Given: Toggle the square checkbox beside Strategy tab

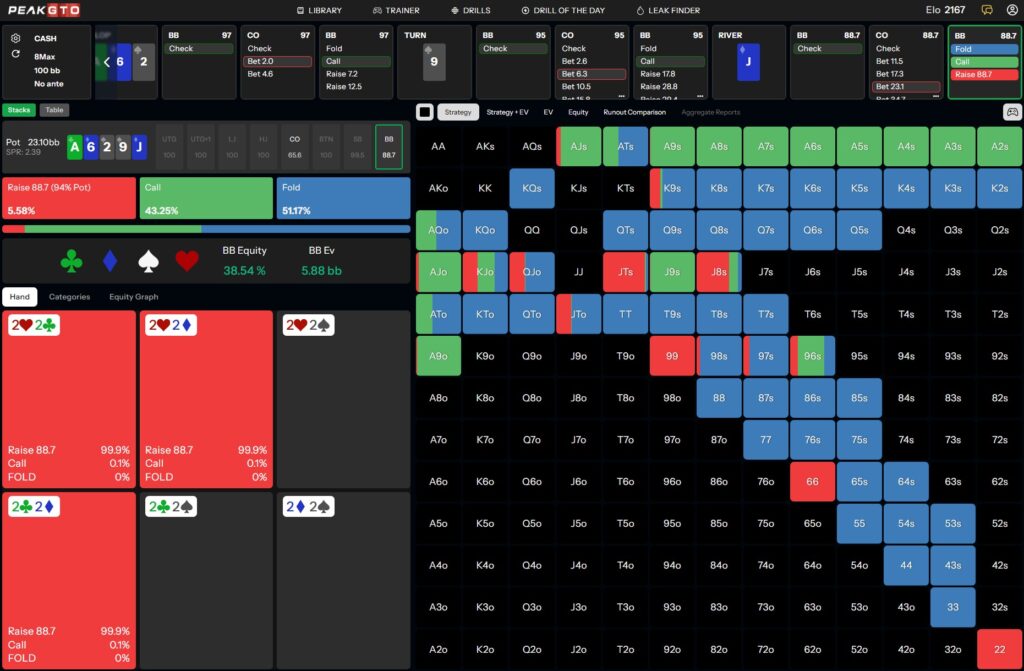Looking at the screenshot, I should pos(425,112).
